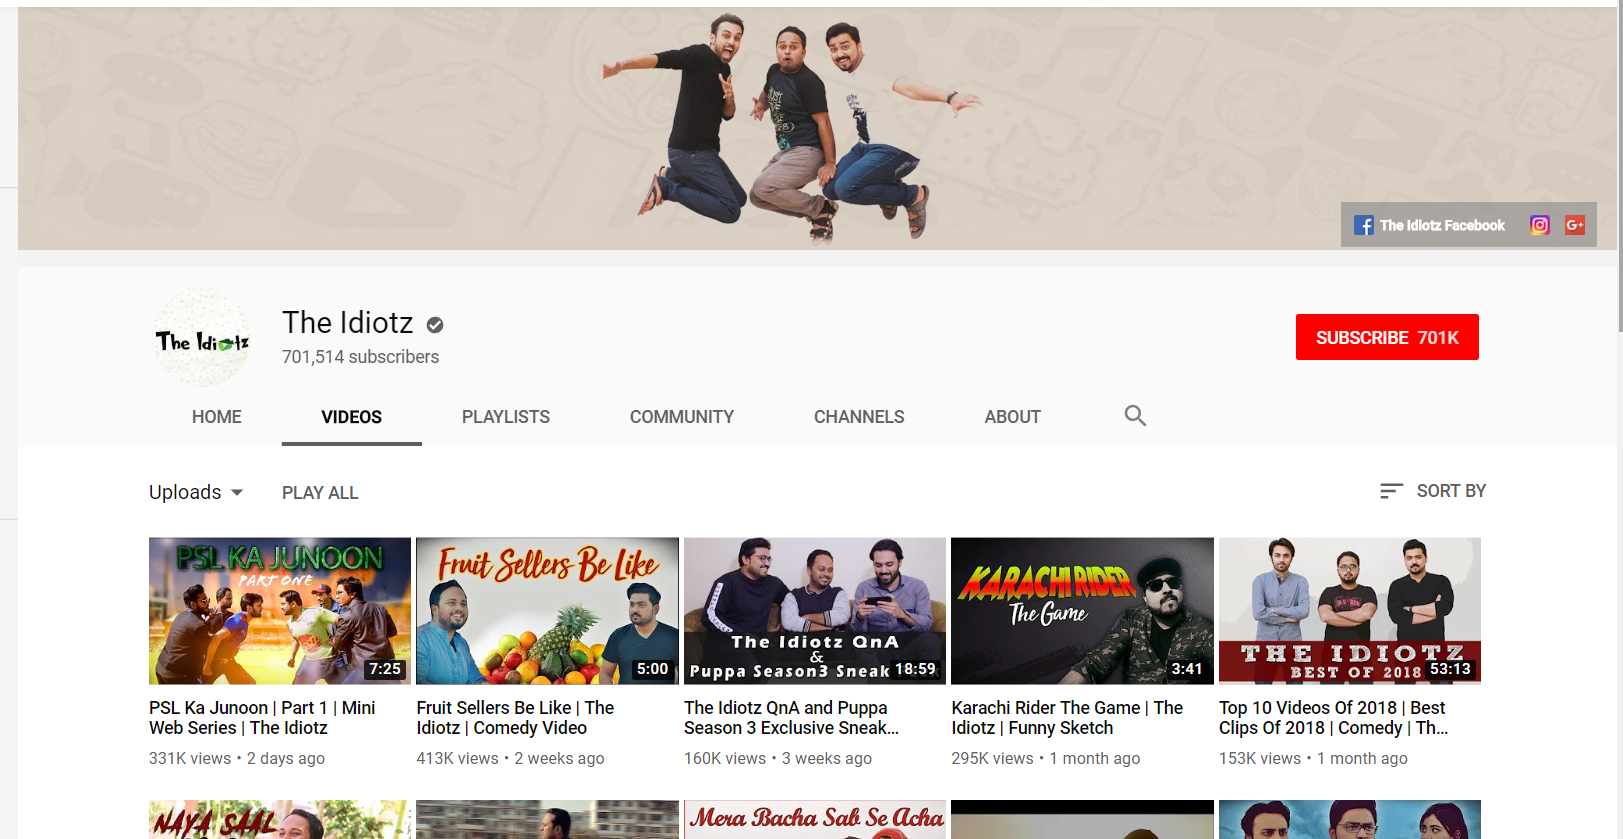1623x839 pixels.
Task: Open the Playlists tab
Action: click(x=506, y=417)
